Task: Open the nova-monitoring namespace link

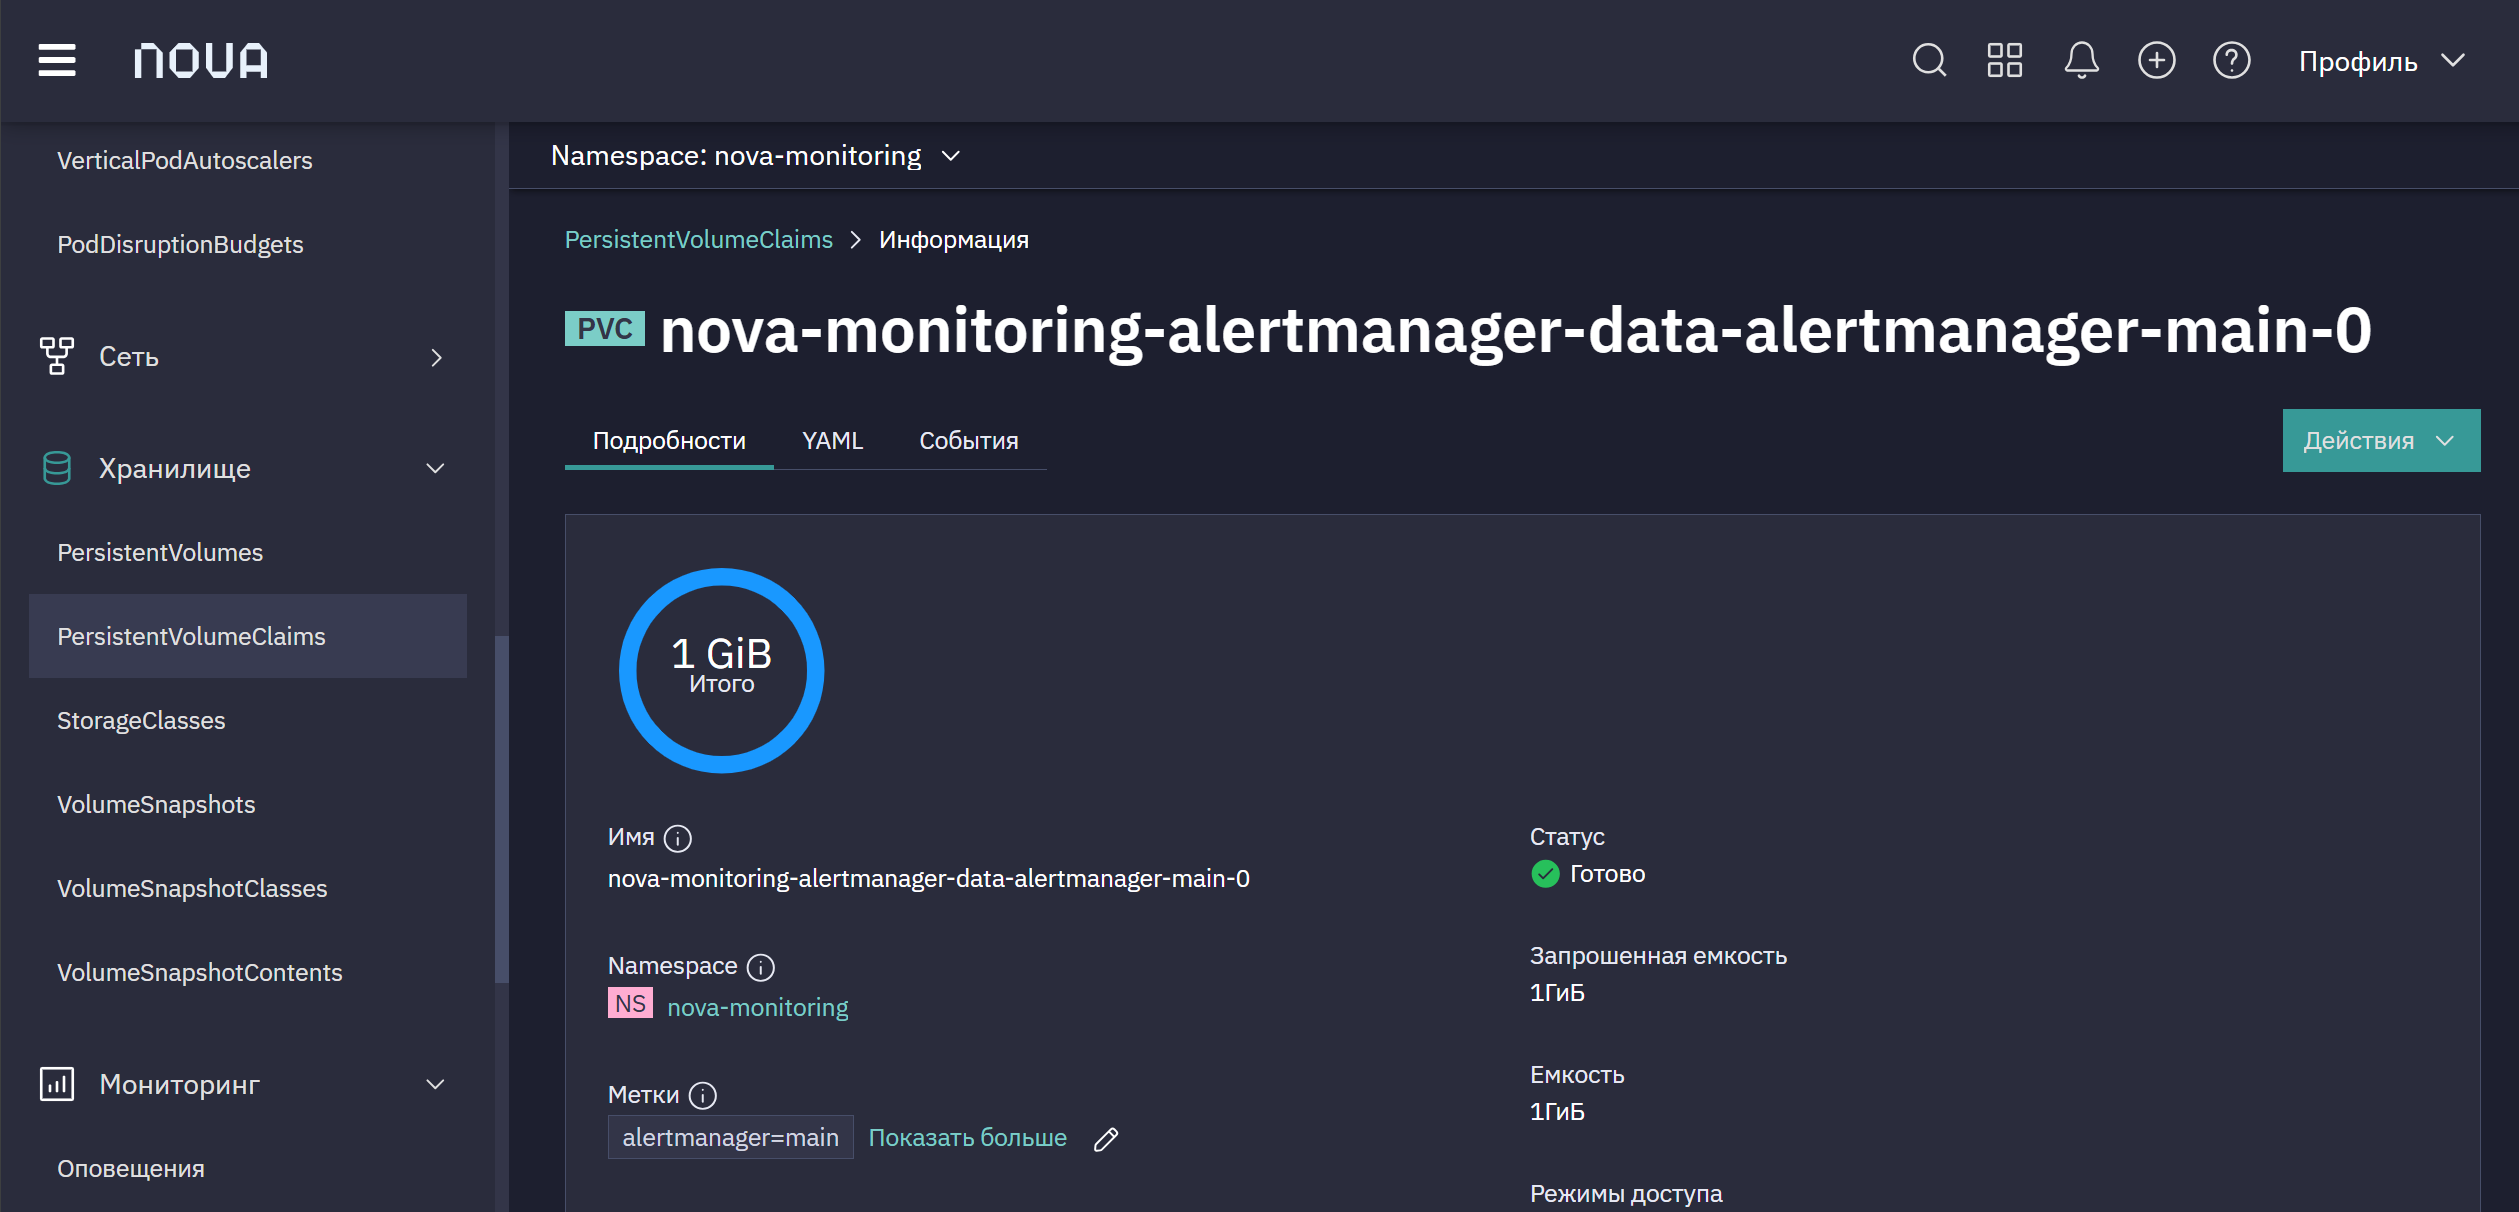Action: point(757,1007)
